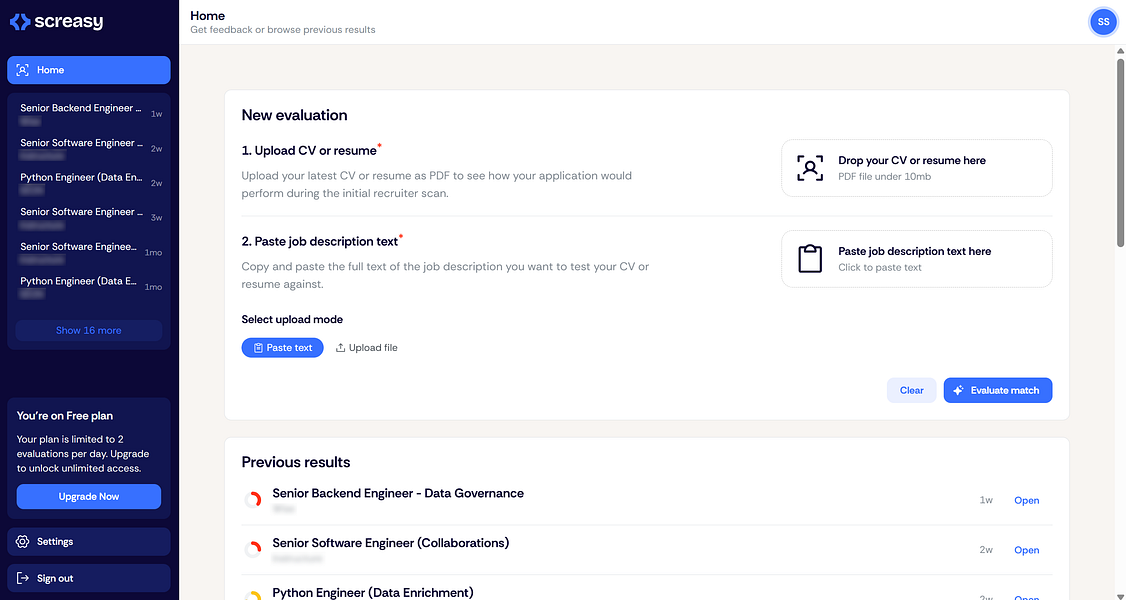The height and width of the screenshot is (600, 1126).
Task: Expand the list with Show 16 more
Action: point(89,330)
